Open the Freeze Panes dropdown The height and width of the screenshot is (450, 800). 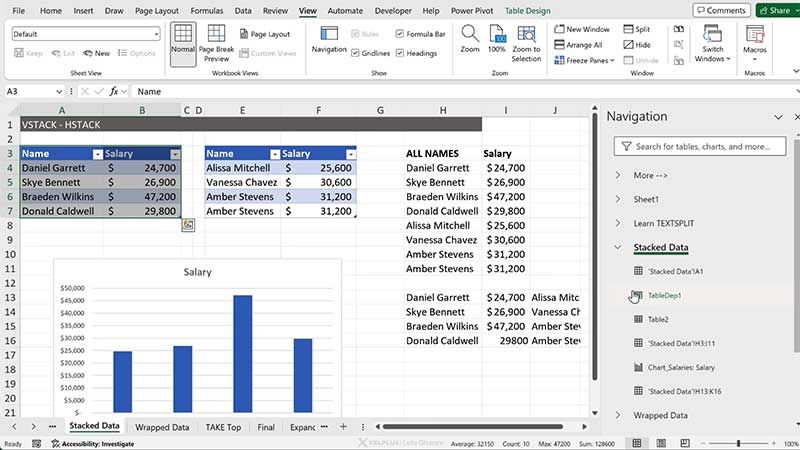584,60
